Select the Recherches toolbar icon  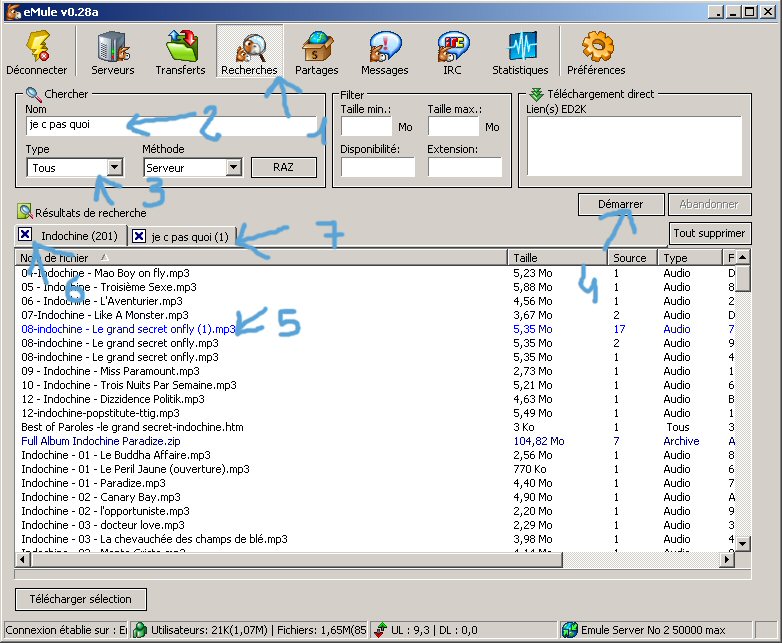249,52
